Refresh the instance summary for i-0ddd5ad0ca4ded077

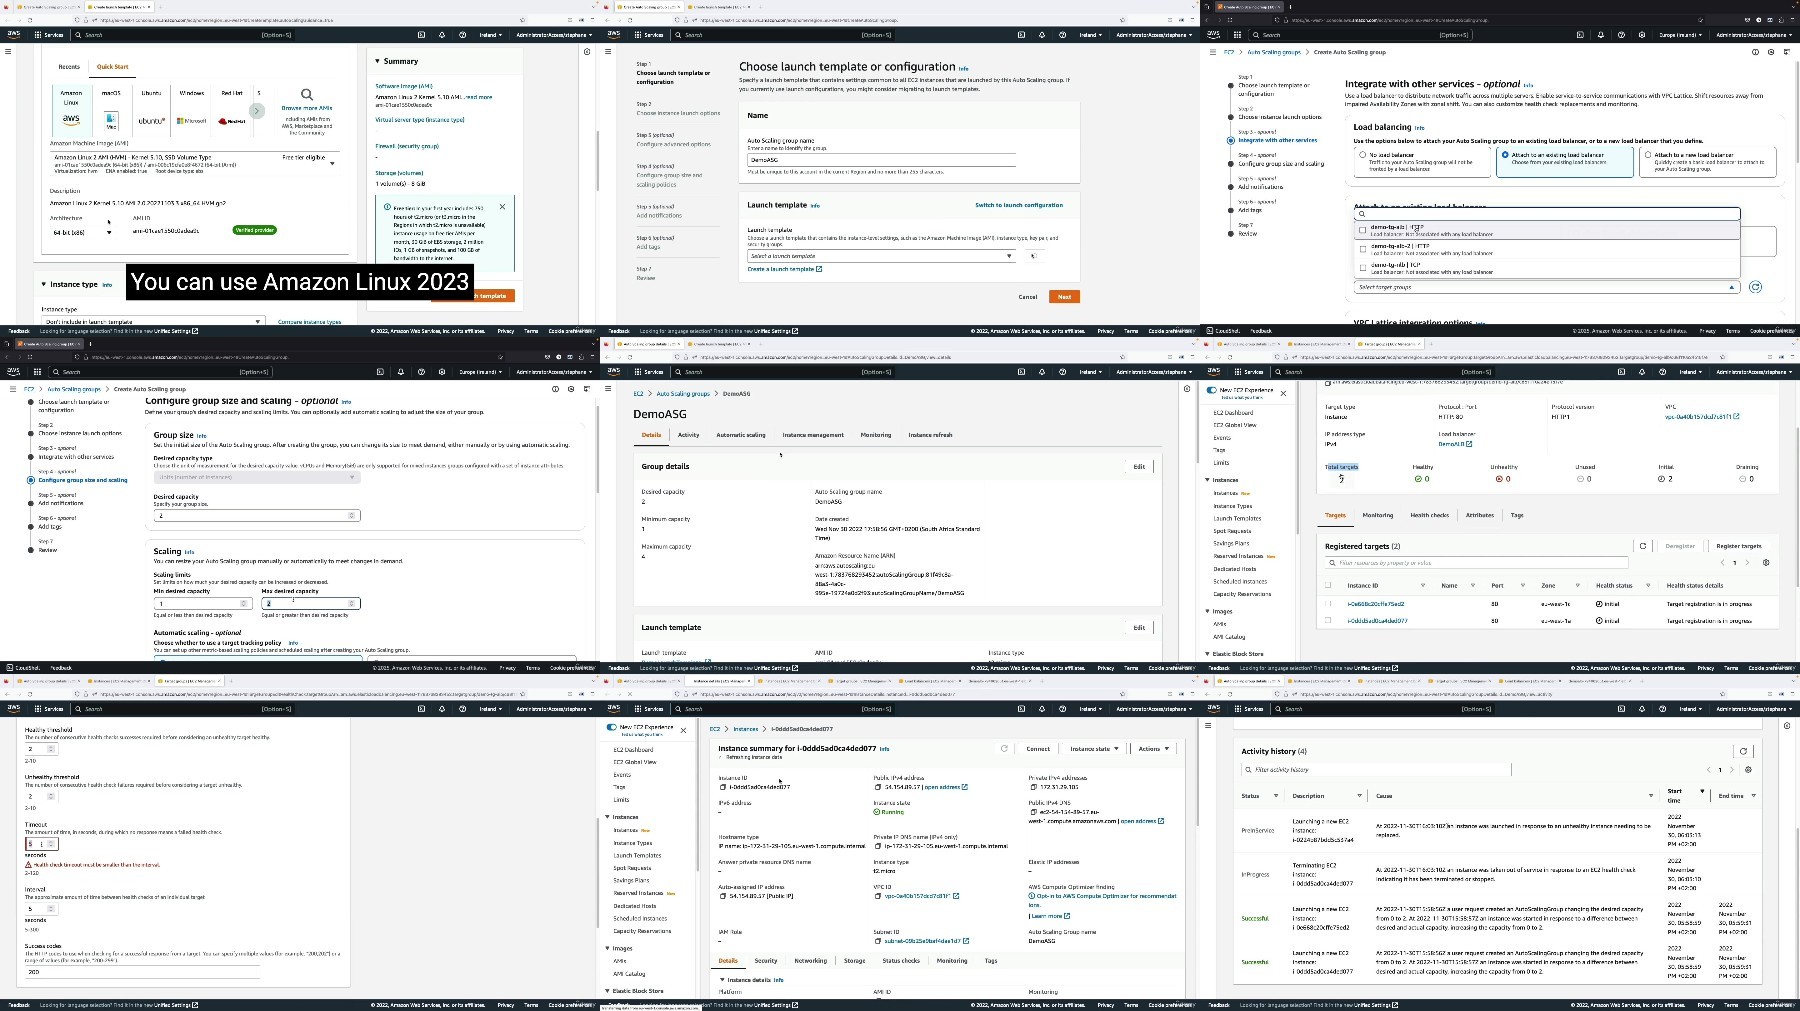coord(1004,749)
